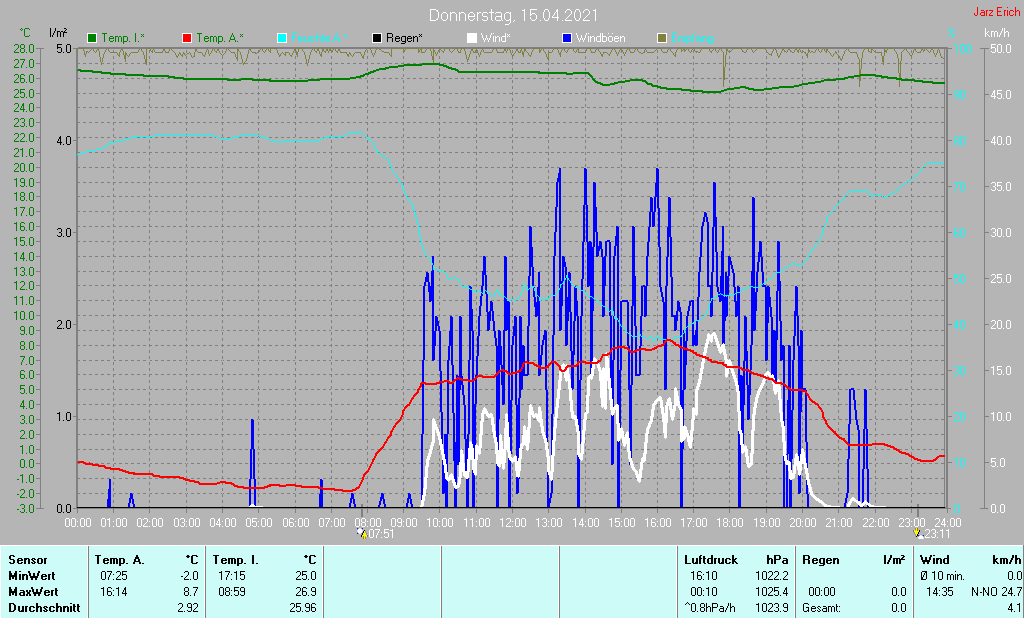Click the pressure maximum '1025.4'
The height and width of the screenshot is (618, 1024).
(771, 592)
